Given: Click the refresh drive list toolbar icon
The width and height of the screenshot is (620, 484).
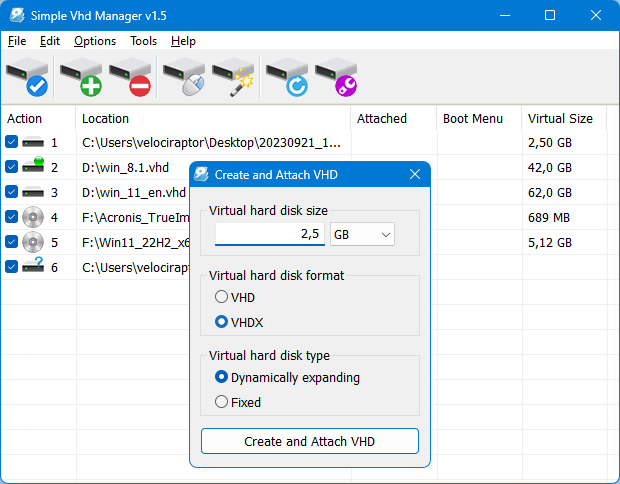Looking at the screenshot, I should (x=287, y=77).
